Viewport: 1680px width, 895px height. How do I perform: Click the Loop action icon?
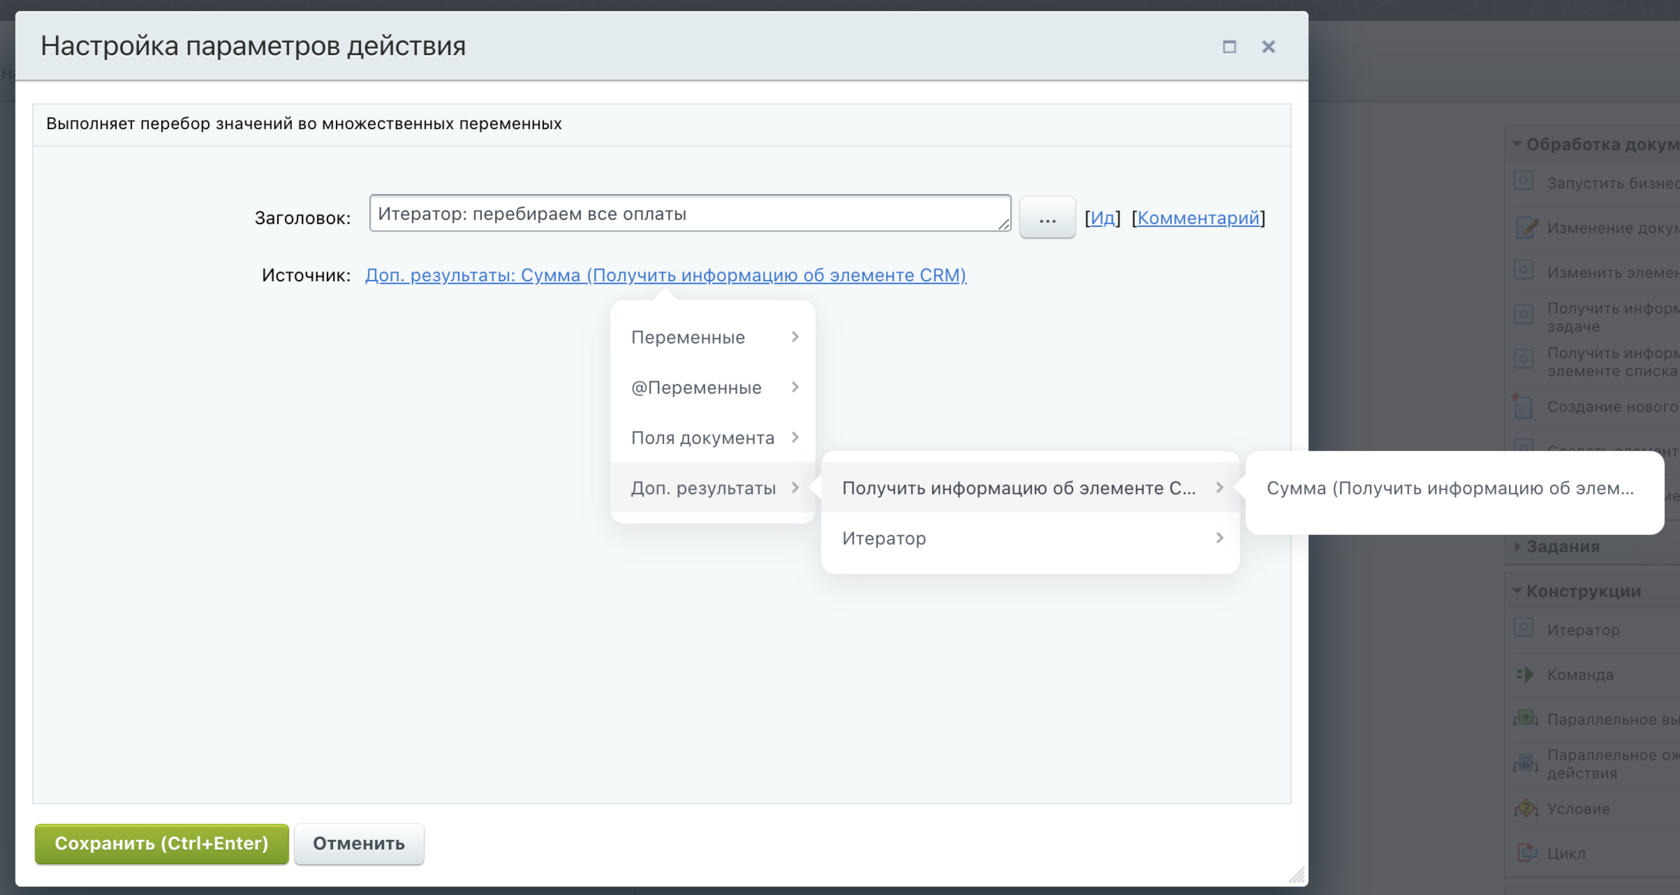(x=1526, y=853)
